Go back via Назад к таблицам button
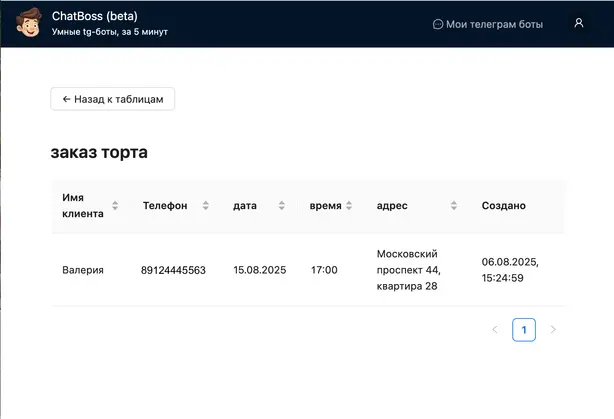 pos(113,99)
